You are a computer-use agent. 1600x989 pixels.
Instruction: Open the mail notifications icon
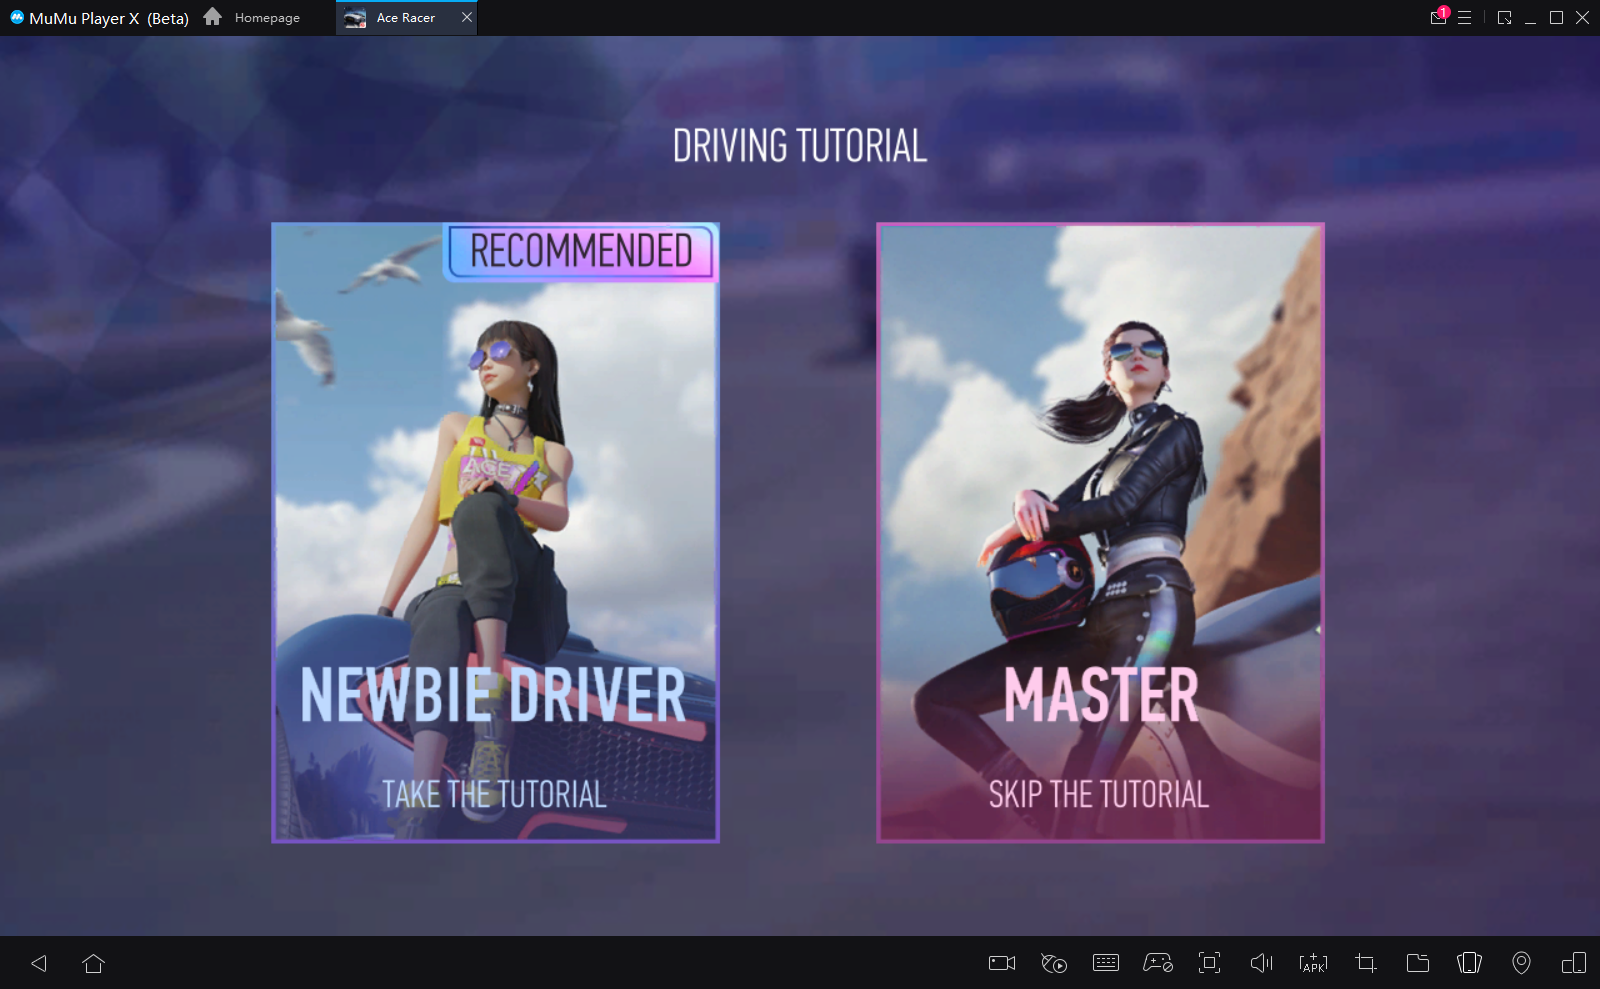click(1439, 17)
